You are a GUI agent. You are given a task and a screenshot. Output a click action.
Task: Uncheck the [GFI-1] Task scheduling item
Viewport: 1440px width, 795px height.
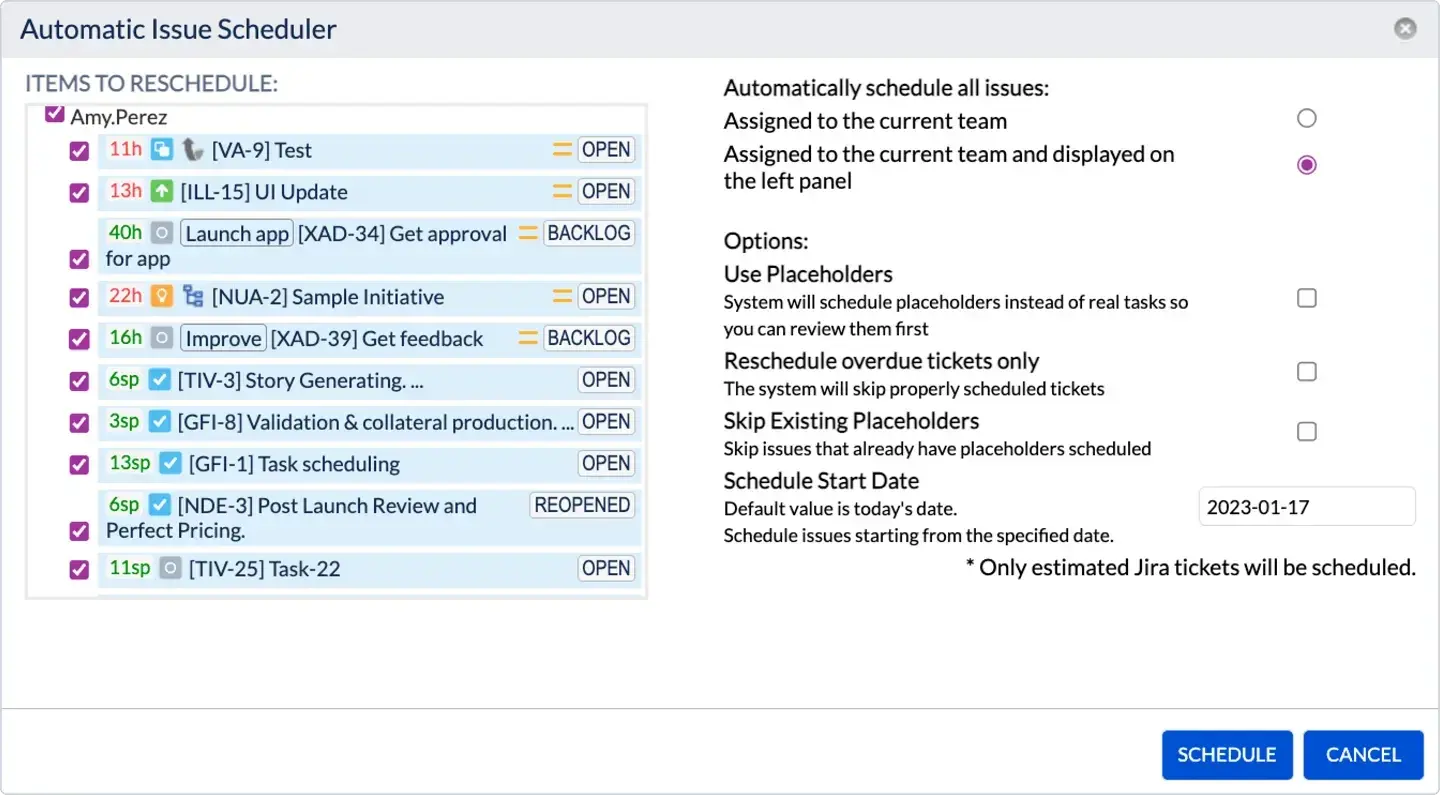[79, 463]
